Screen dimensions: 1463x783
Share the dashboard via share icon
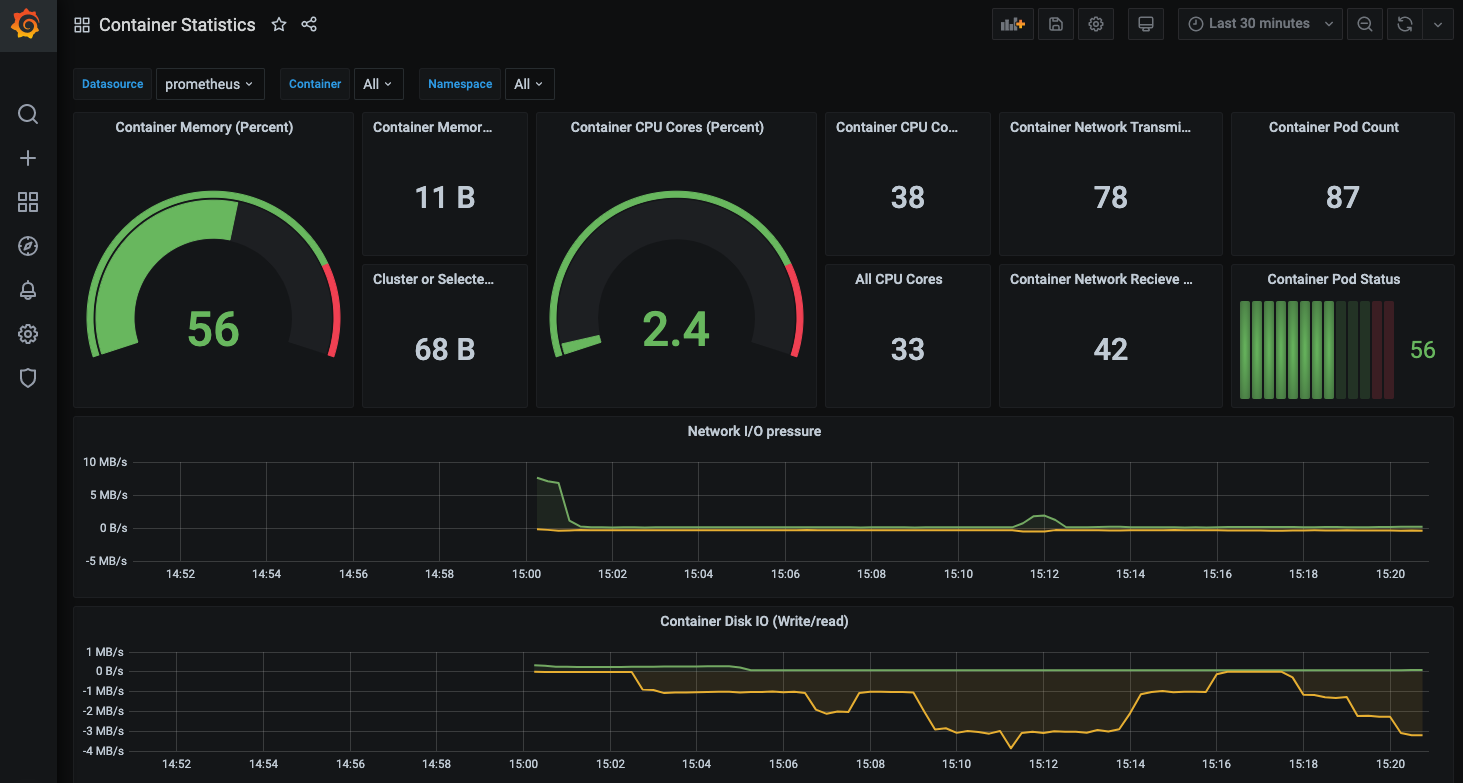click(x=309, y=25)
